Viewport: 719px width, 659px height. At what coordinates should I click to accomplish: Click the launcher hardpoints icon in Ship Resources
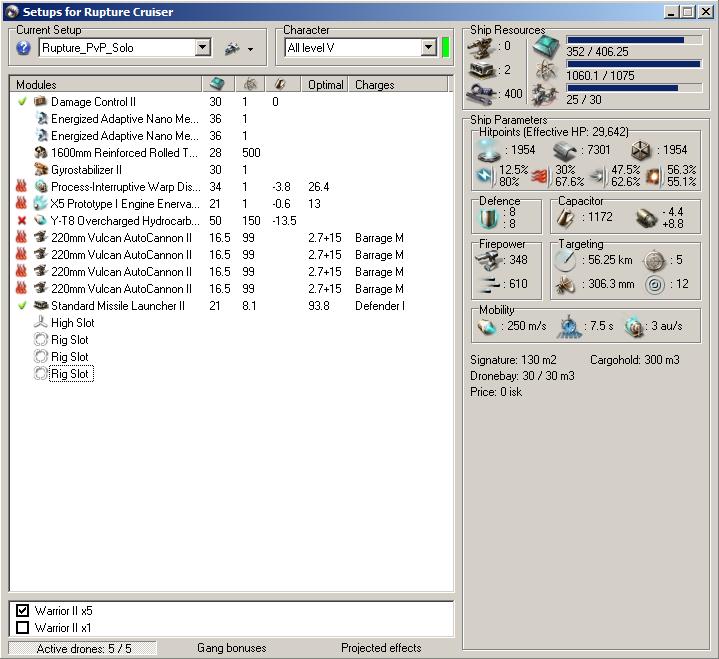[x=481, y=71]
